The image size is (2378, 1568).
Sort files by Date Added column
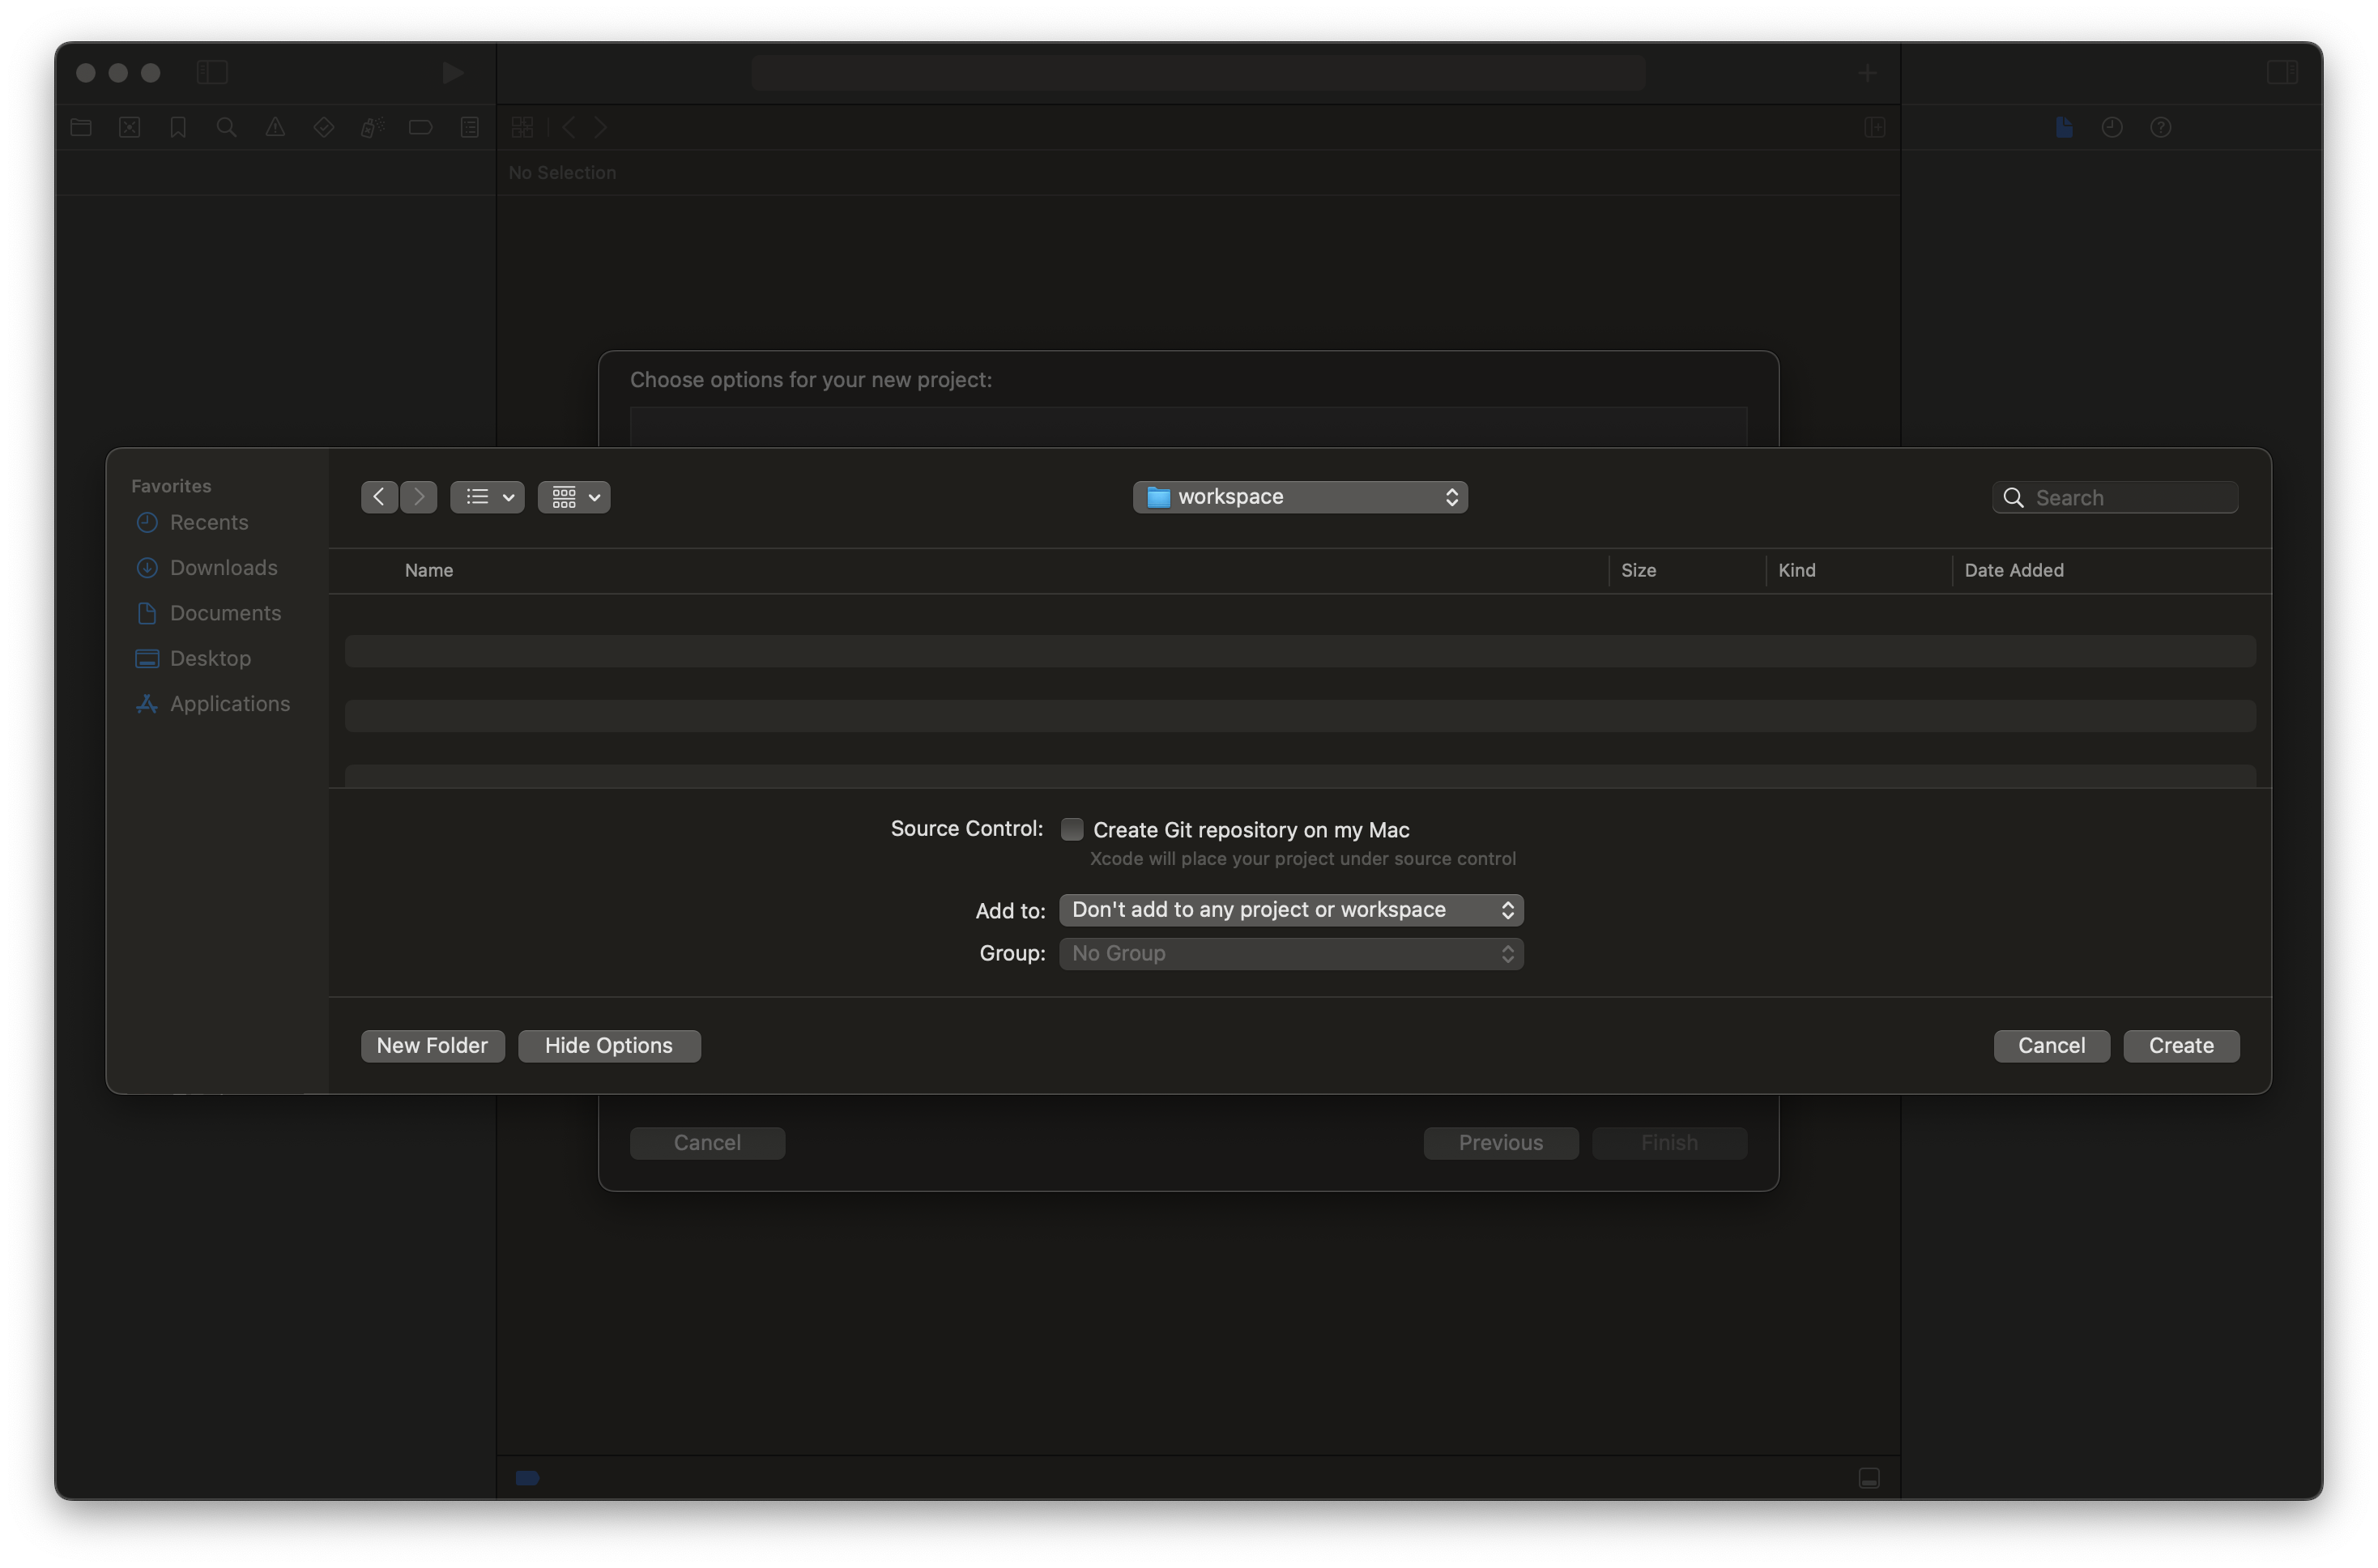2013,570
